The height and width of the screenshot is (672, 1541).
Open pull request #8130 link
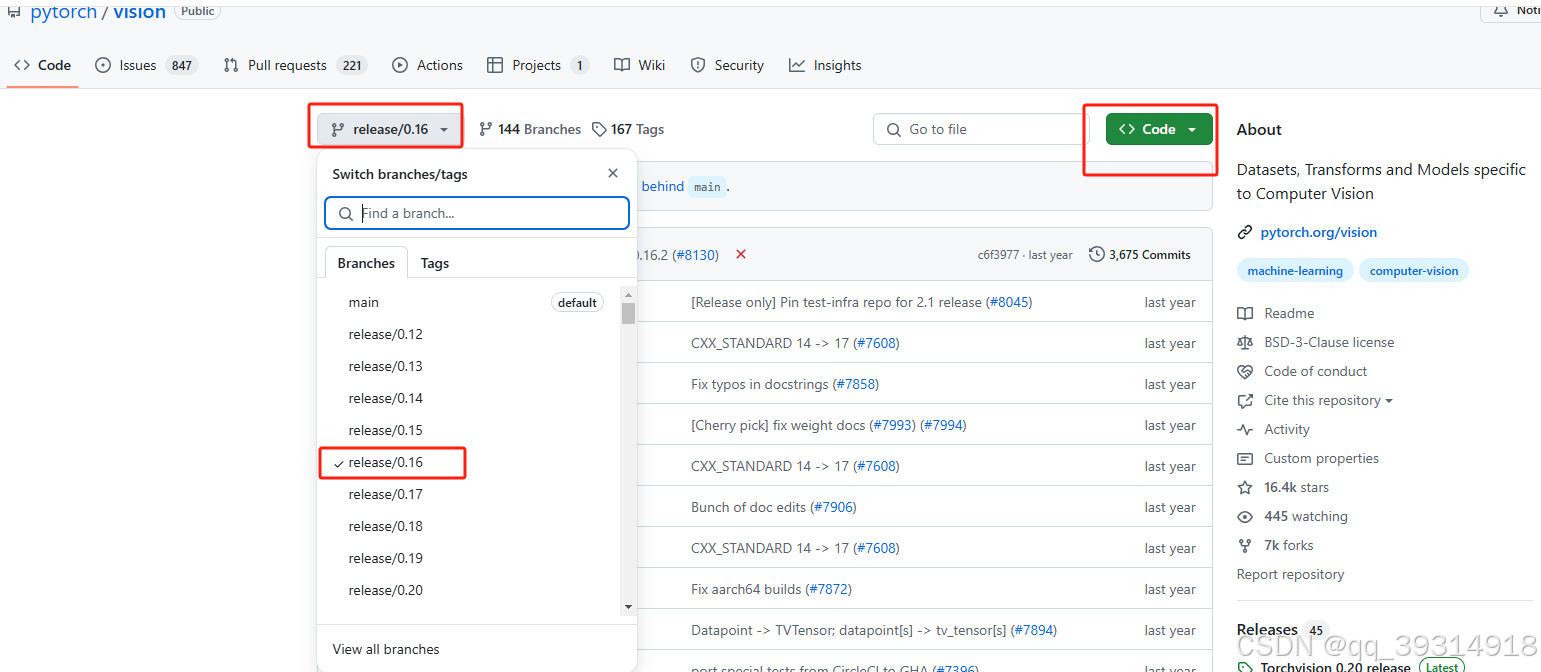(x=695, y=255)
